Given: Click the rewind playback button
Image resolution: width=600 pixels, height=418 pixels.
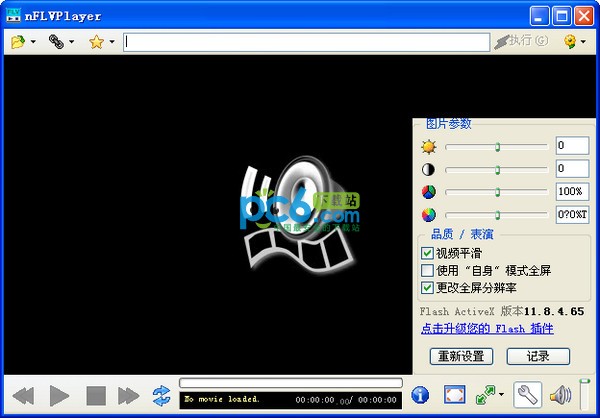Looking at the screenshot, I should click(23, 396).
